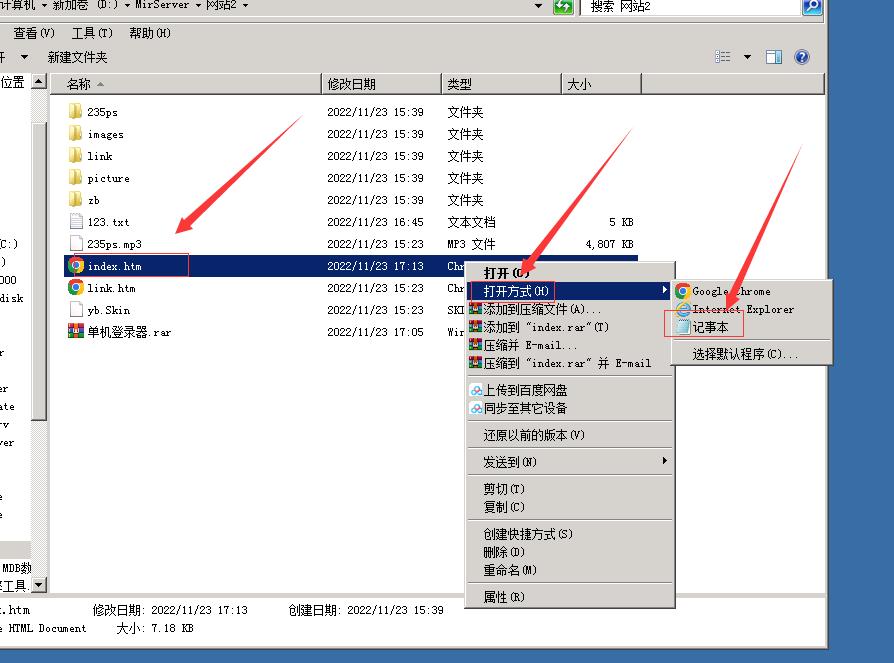The width and height of the screenshot is (894, 663).
Task: Choose 剪切(T) in the context menu
Action: point(570,489)
